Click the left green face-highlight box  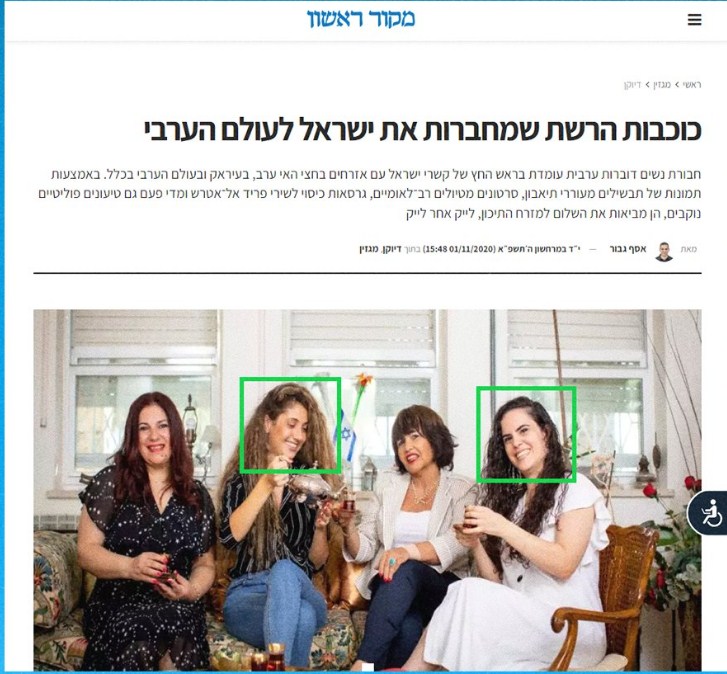tap(290, 426)
